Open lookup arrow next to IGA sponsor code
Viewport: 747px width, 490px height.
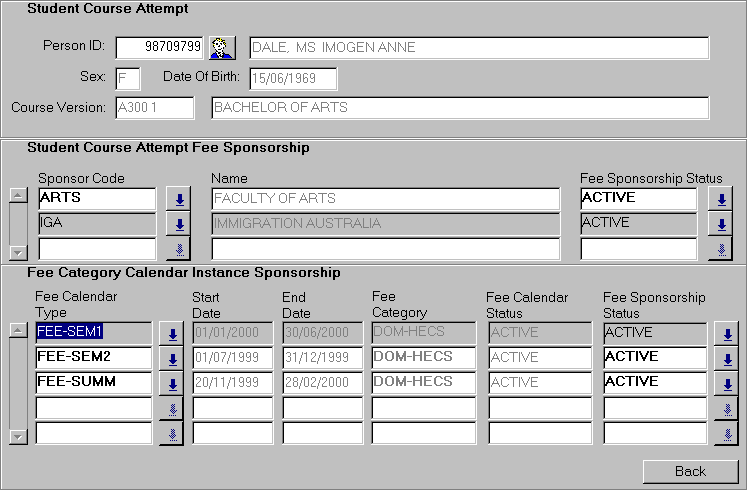click(179, 224)
